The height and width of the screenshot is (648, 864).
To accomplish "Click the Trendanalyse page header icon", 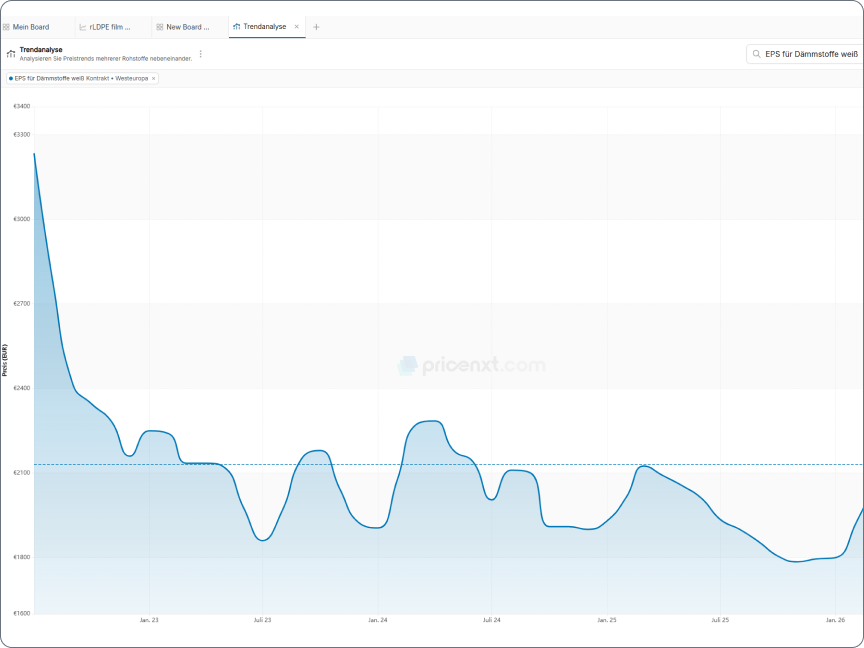I will [x=10, y=54].
